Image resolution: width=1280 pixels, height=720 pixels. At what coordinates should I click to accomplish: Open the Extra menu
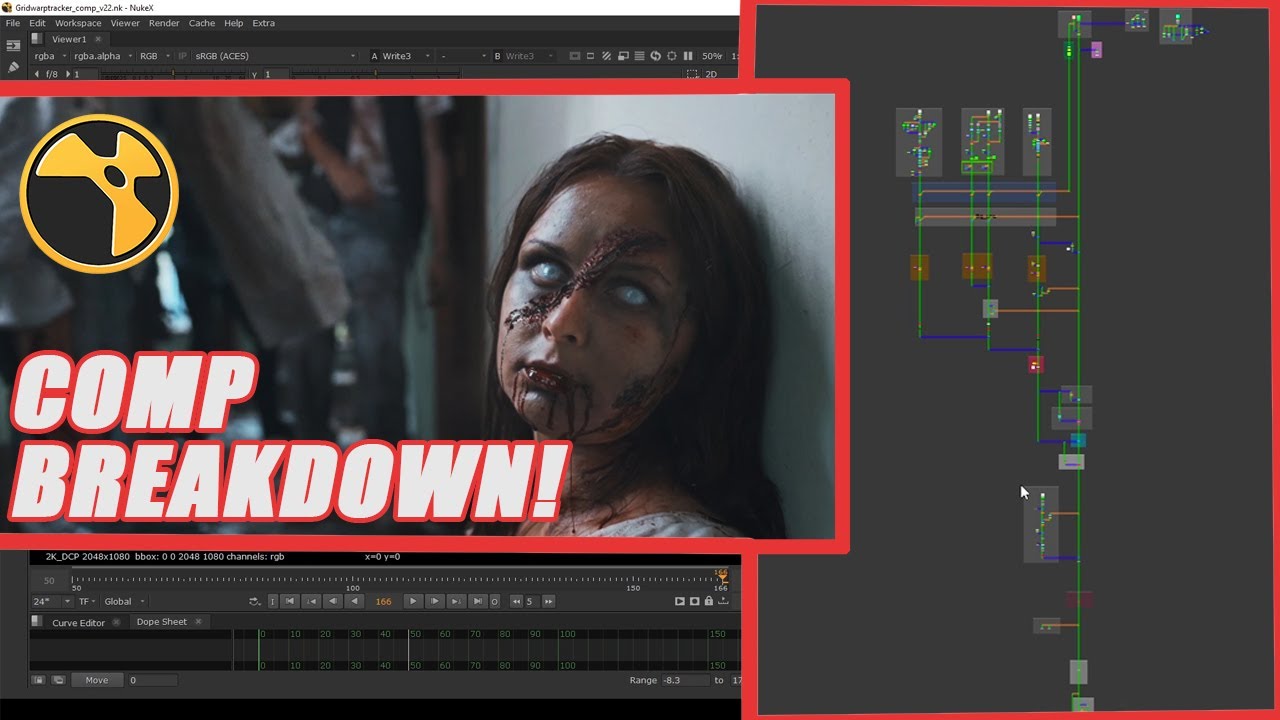(263, 23)
